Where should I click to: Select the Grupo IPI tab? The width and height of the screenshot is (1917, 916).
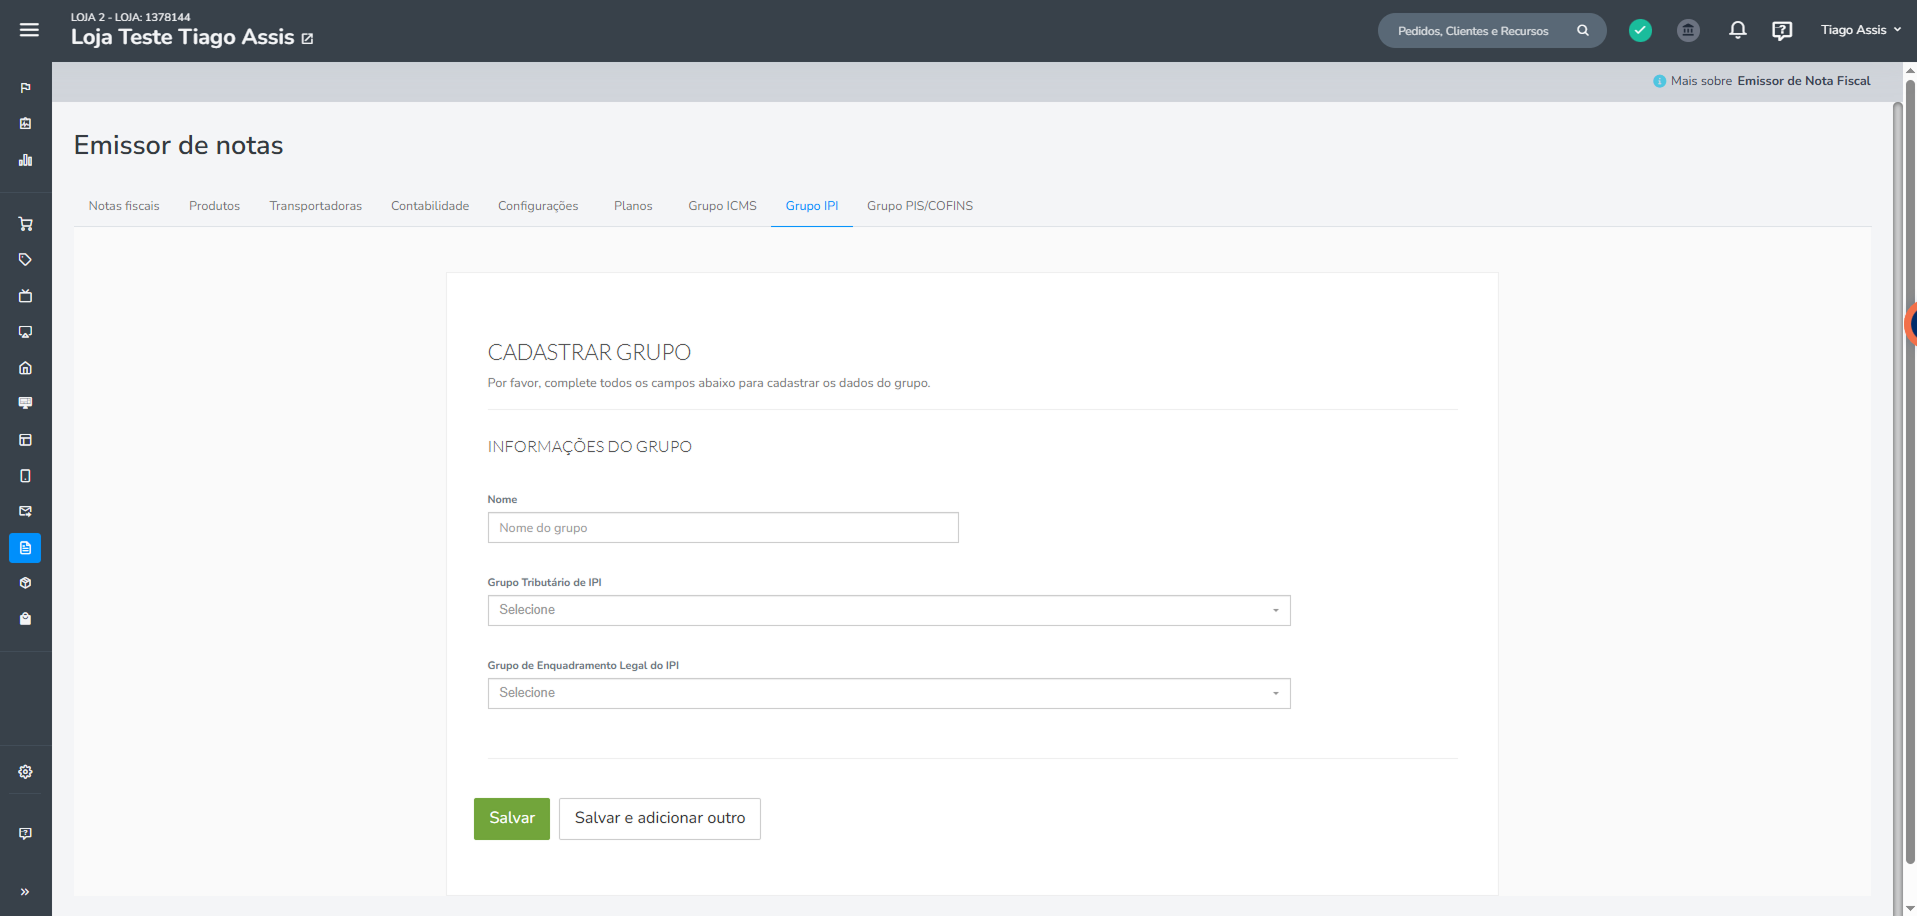pyautogui.click(x=812, y=206)
